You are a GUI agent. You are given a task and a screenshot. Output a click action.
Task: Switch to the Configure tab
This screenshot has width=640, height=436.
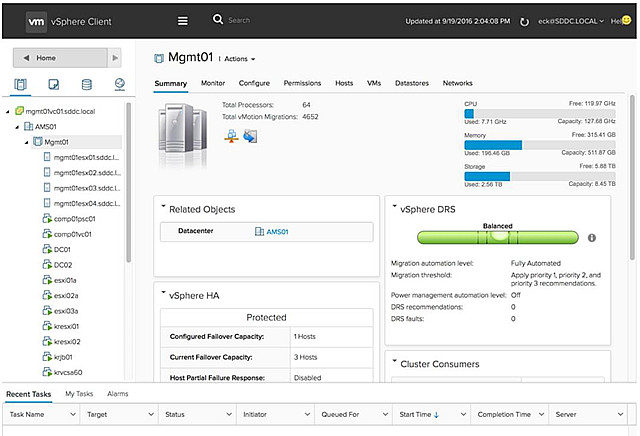tap(254, 83)
